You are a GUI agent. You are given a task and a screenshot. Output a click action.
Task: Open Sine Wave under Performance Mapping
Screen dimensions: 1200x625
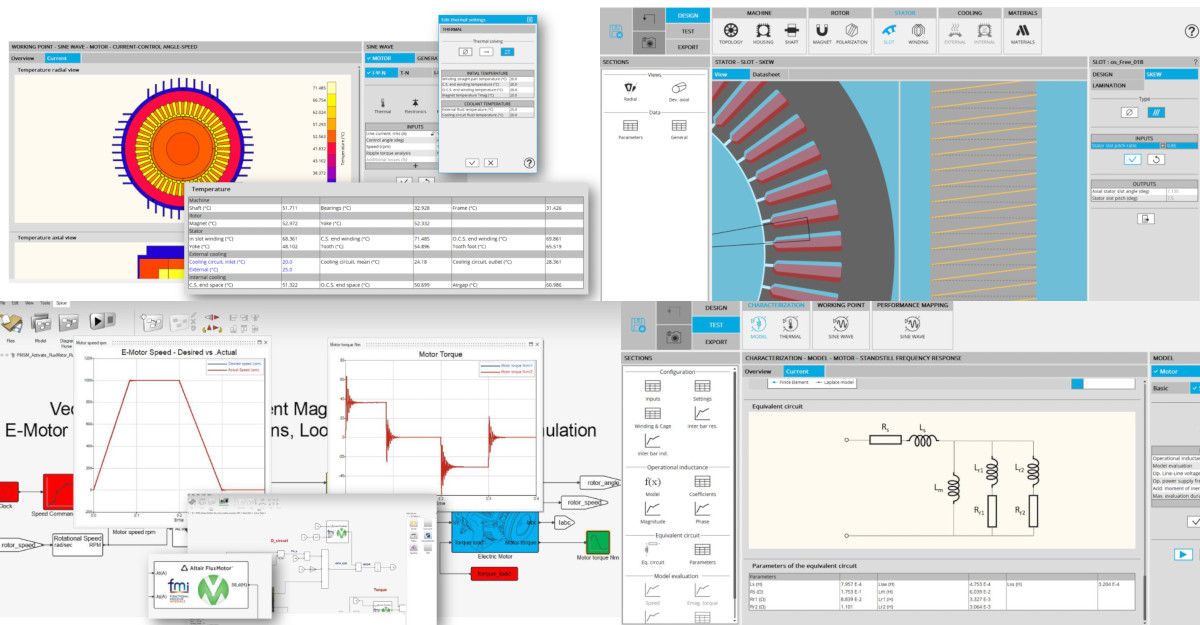pos(912,328)
